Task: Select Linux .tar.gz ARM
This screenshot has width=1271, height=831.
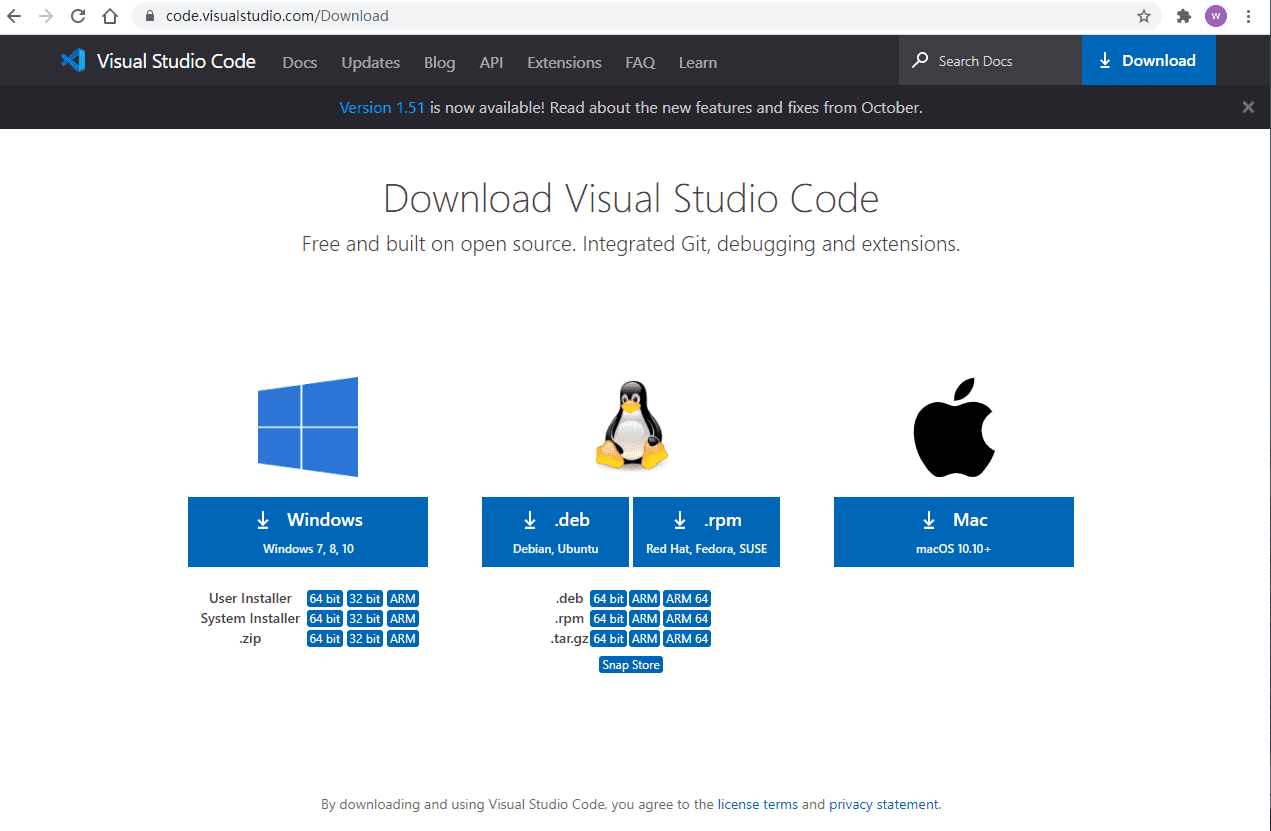Action: tap(645, 639)
